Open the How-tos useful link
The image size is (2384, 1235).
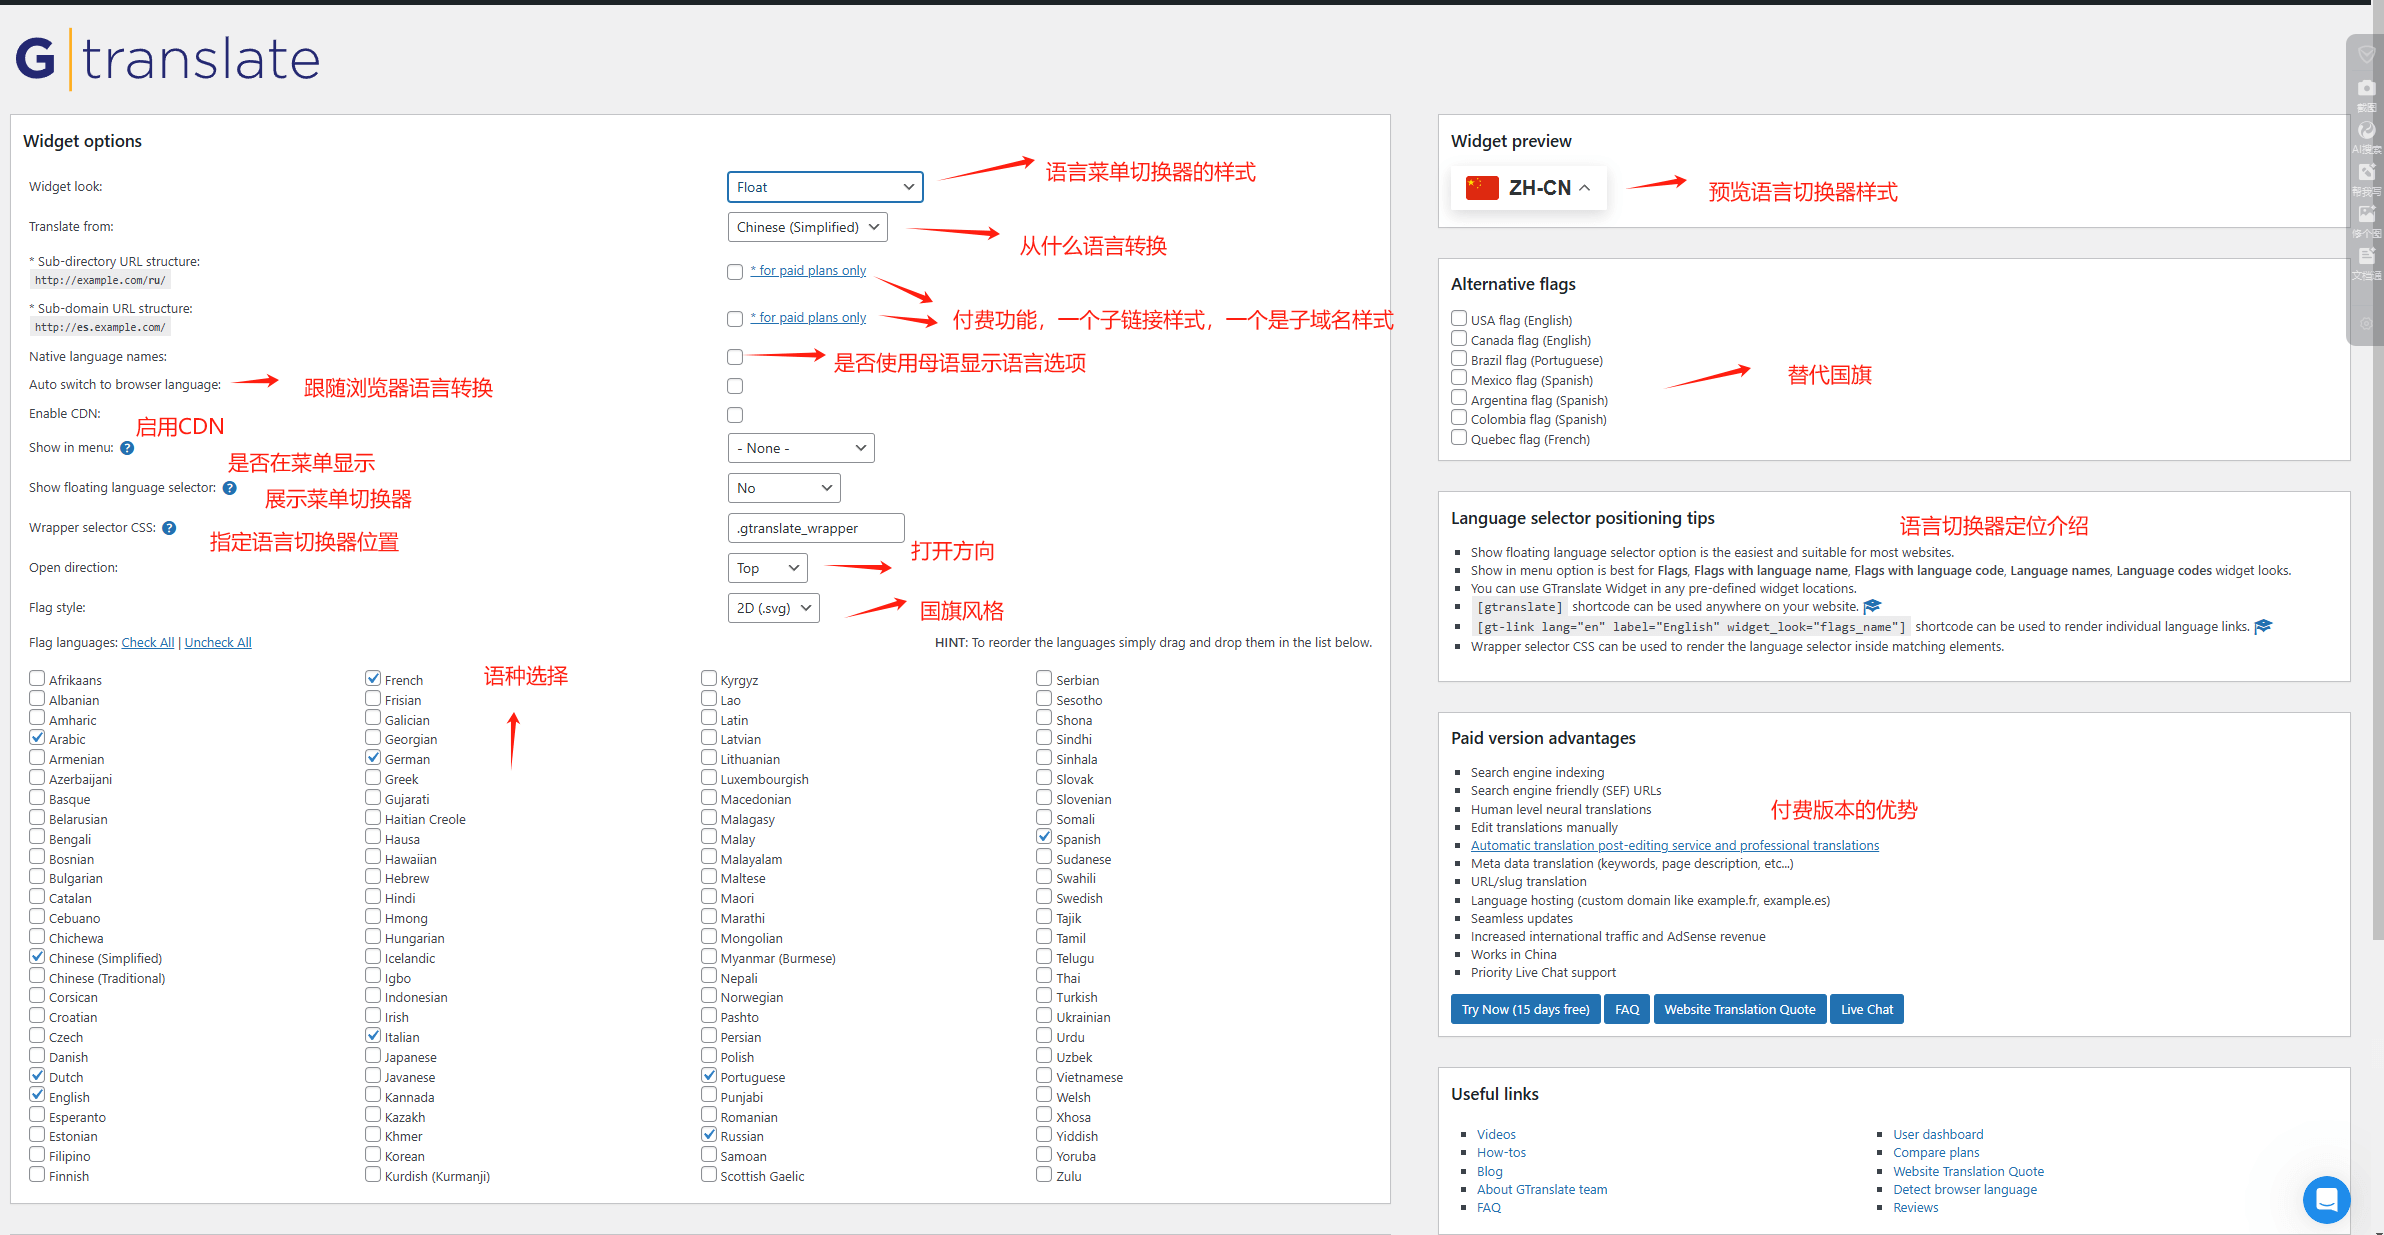1501,1153
